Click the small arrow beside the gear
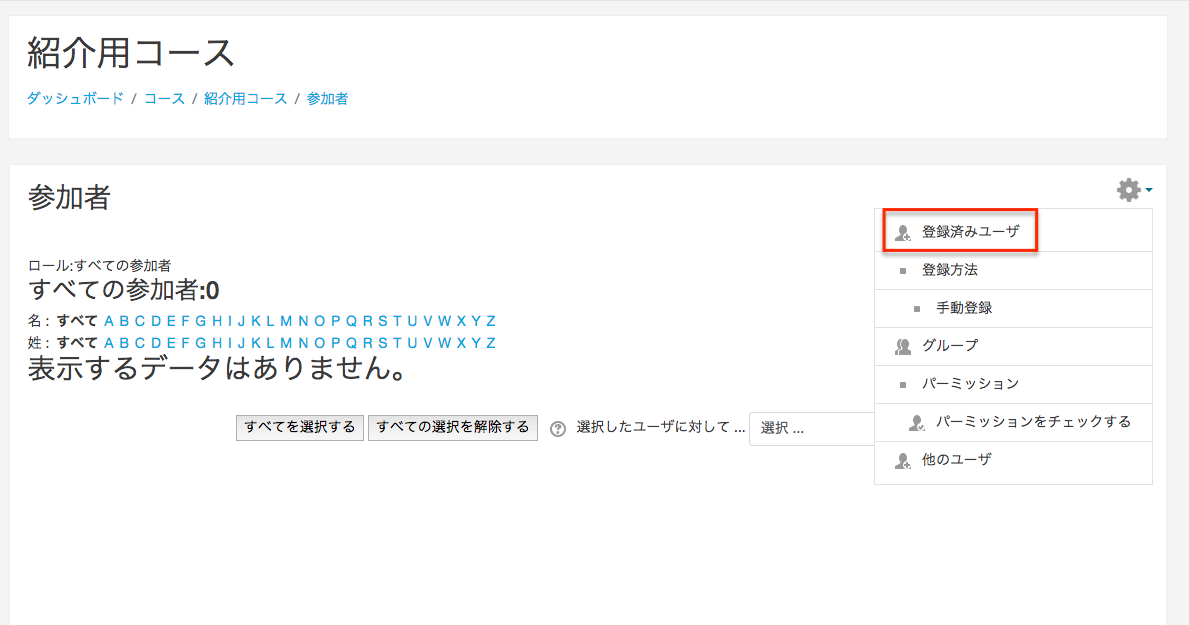Viewport: 1189px width, 625px height. click(1149, 190)
